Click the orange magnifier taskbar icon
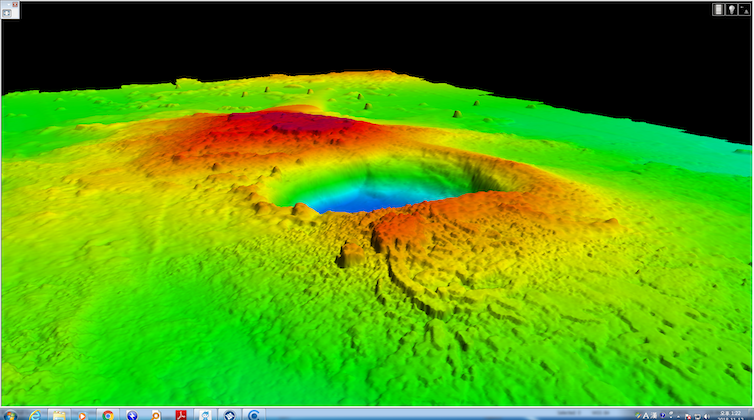The height and width of the screenshot is (420, 754). click(156, 413)
